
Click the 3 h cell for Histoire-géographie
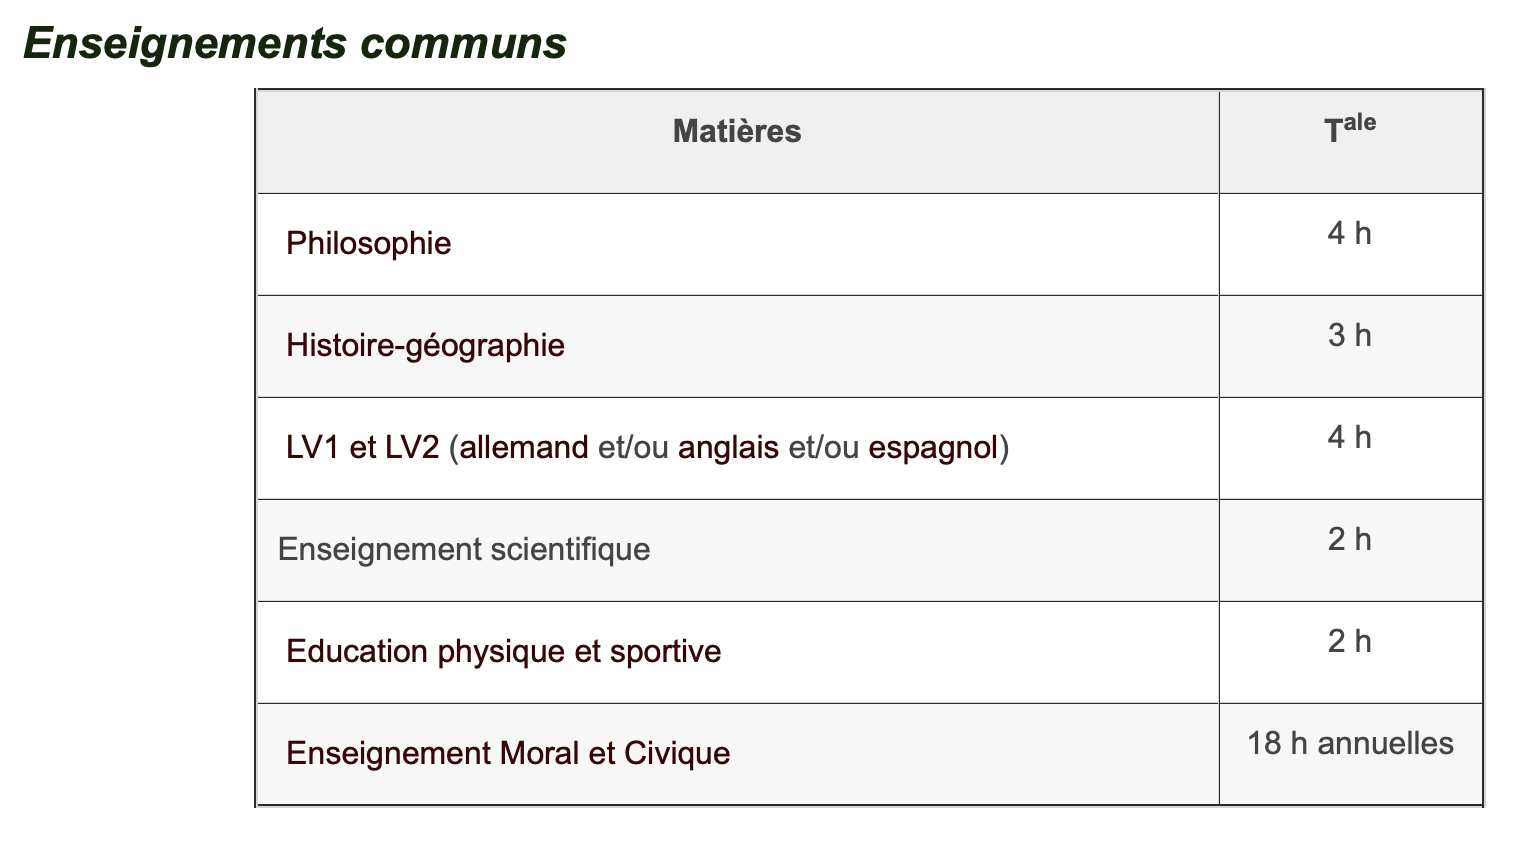(x=1349, y=336)
